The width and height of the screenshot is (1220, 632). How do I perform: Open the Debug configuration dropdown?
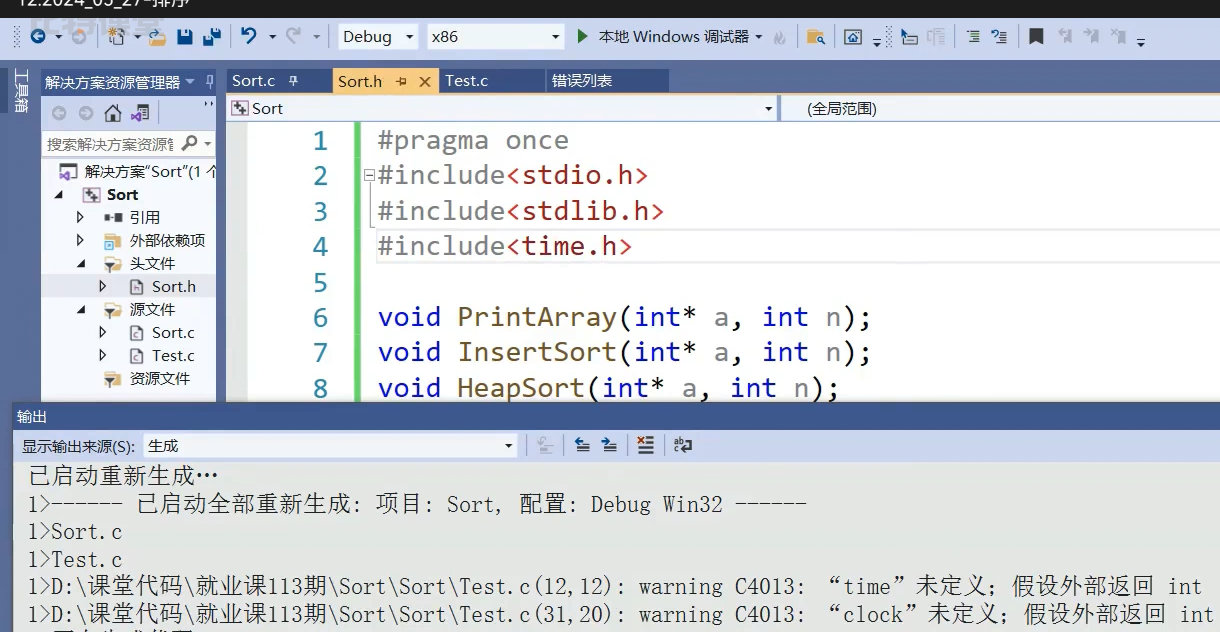(409, 37)
